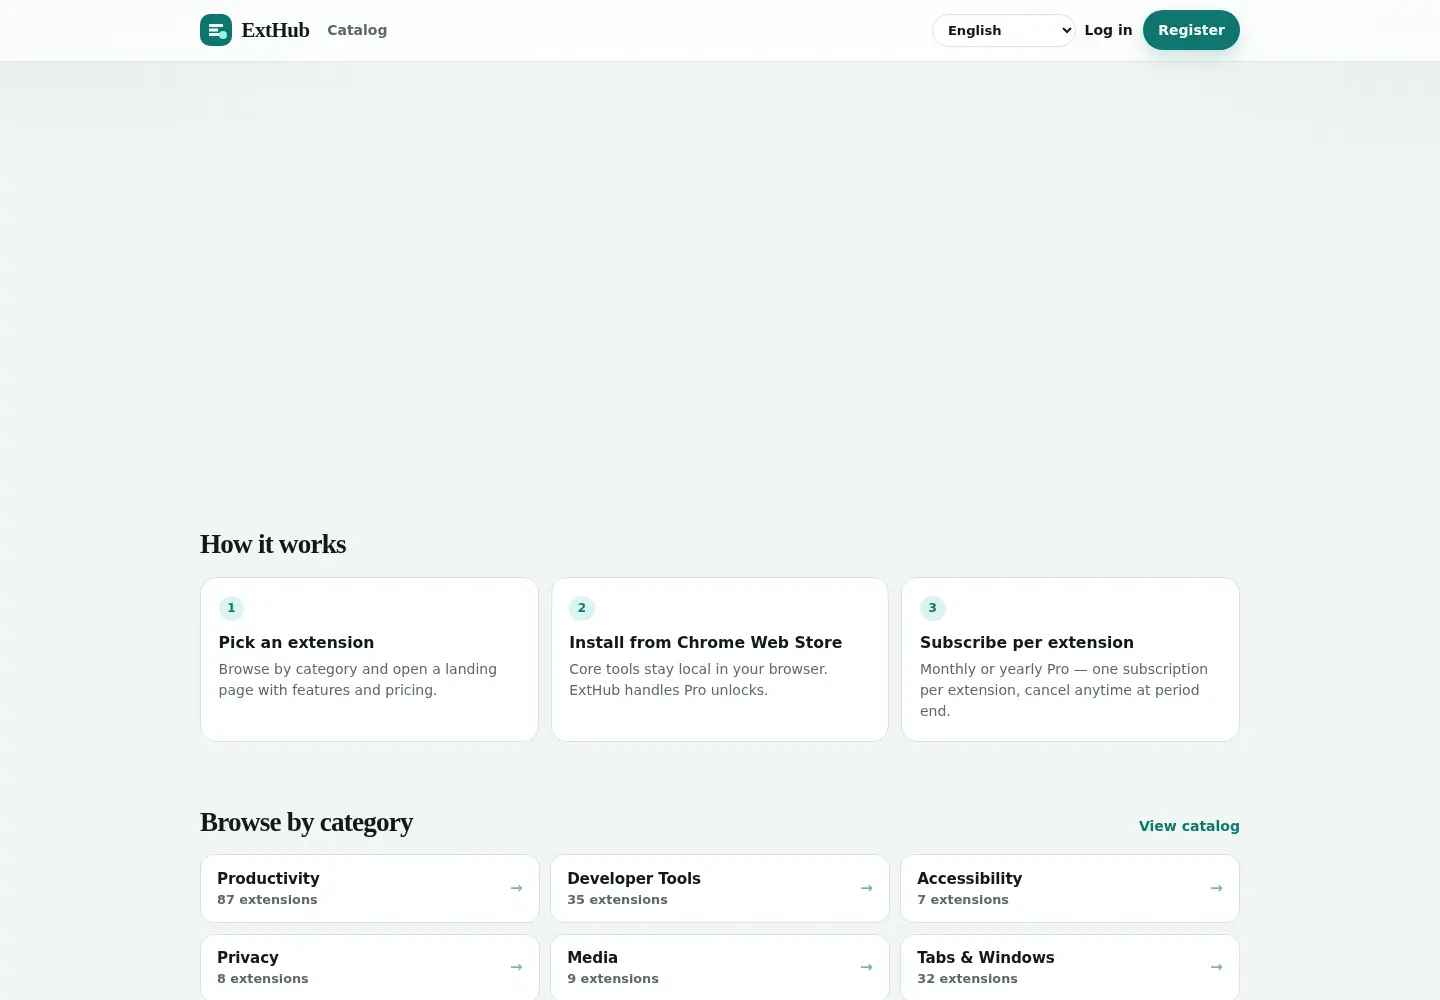Click the 'Browse by category' heading
The image size is (1440, 1000).
pyautogui.click(x=306, y=822)
